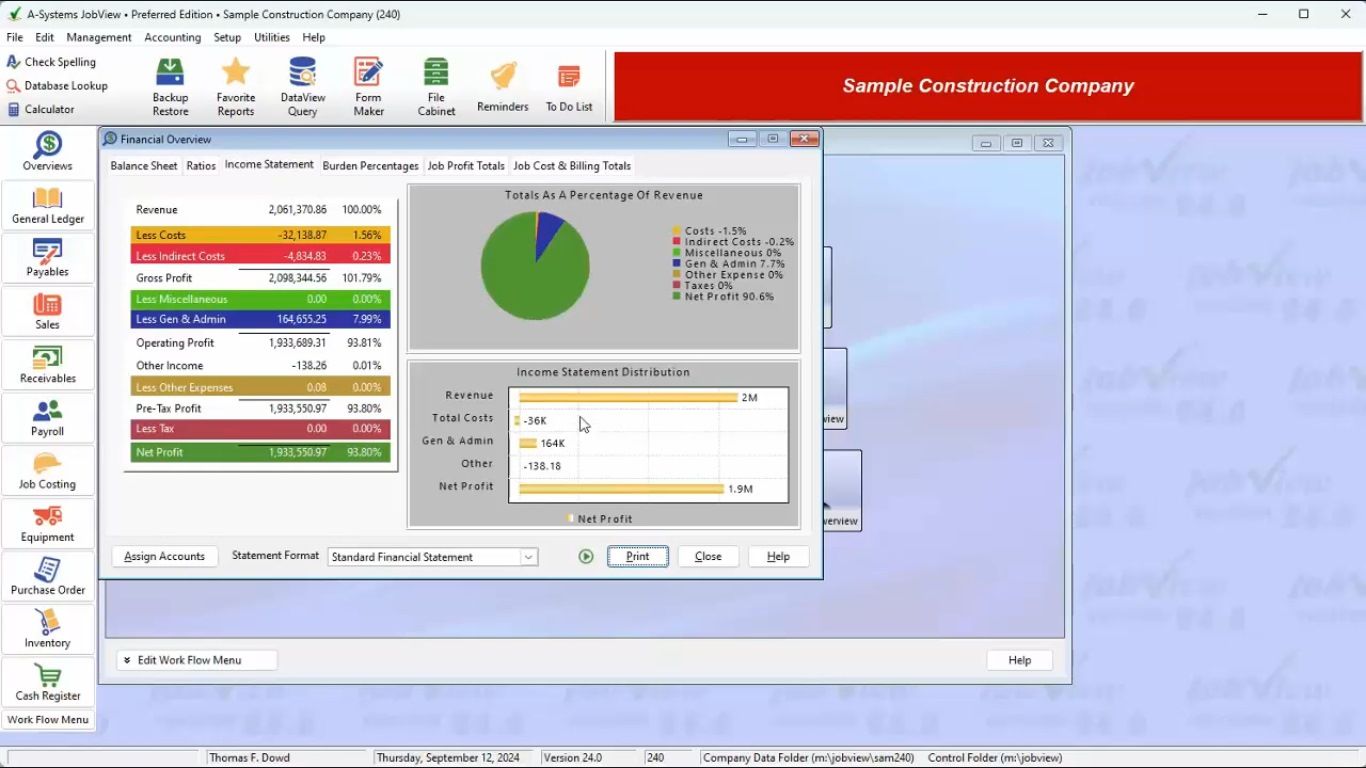Select Overviews in the sidebar
Viewport: 1366px width, 768px height.
pyautogui.click(x=48, y=152)
